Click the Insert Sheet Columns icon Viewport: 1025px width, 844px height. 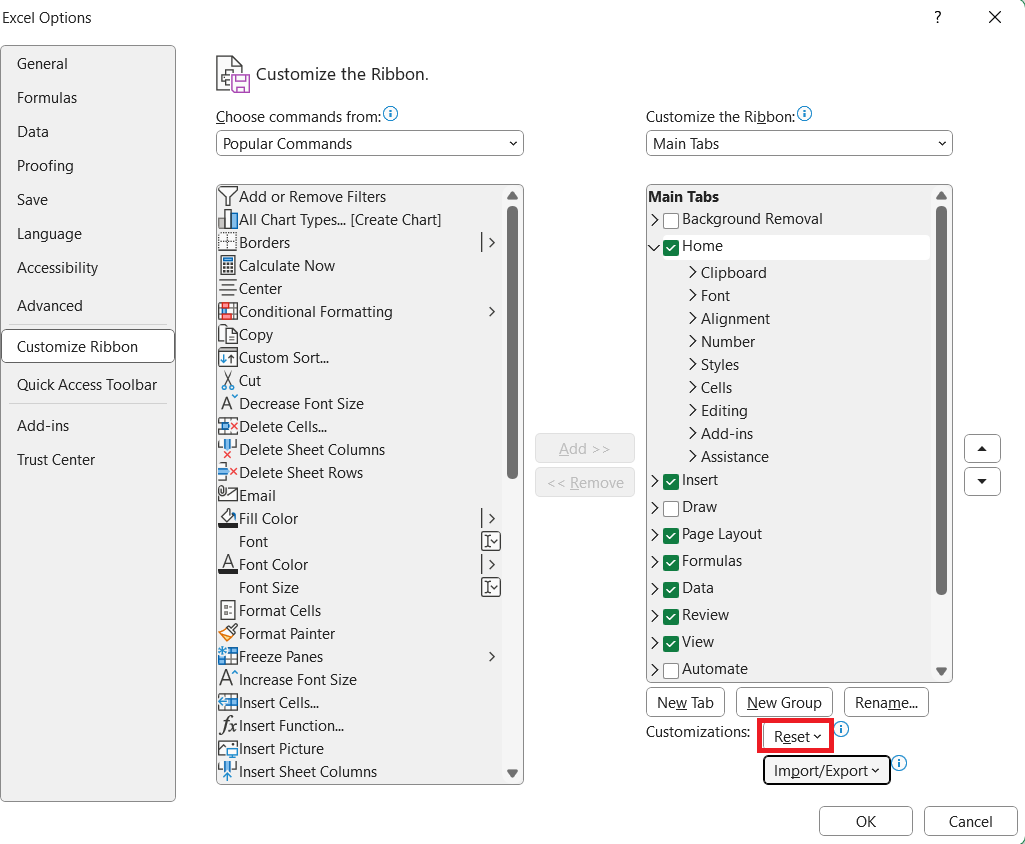(x=227, y=771)
